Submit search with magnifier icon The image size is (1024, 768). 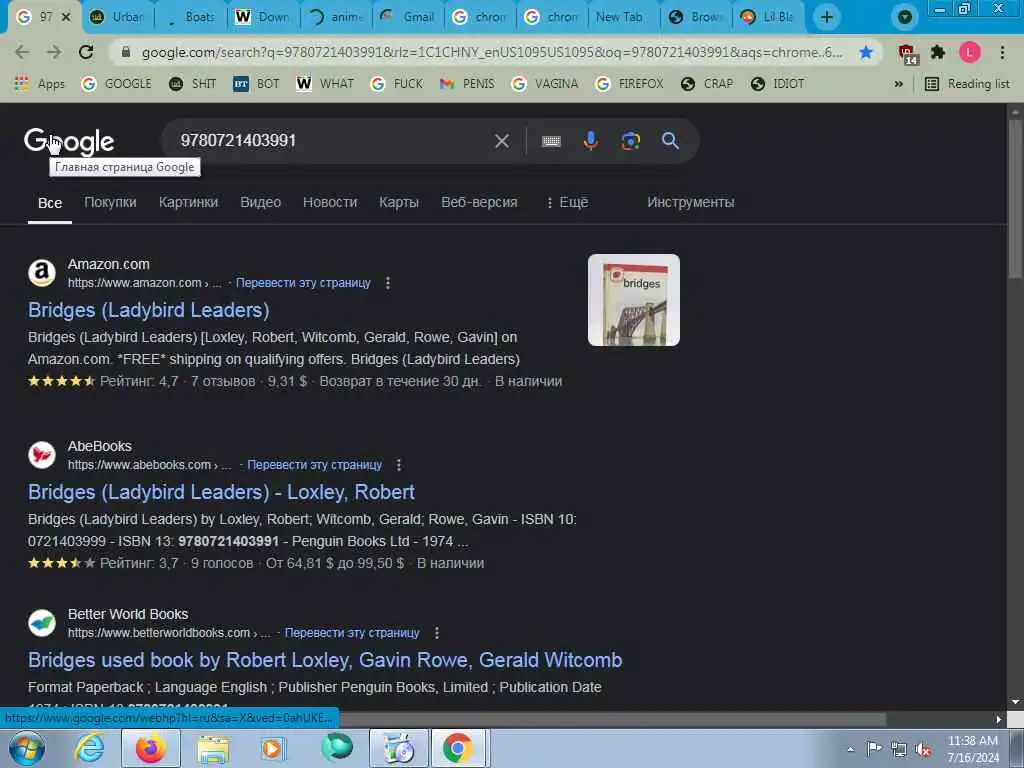670,140
